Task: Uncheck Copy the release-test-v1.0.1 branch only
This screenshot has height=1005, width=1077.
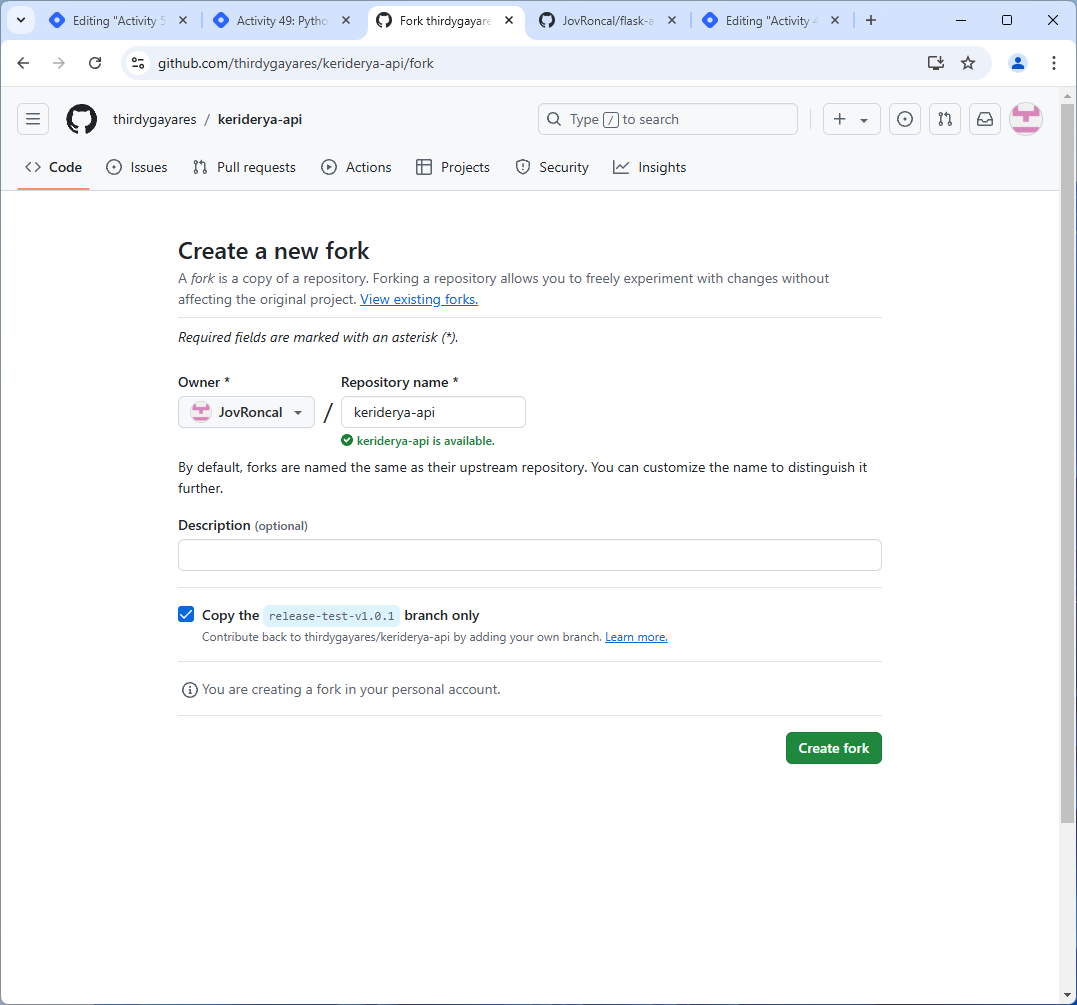Action: click(x=186, y=614)
